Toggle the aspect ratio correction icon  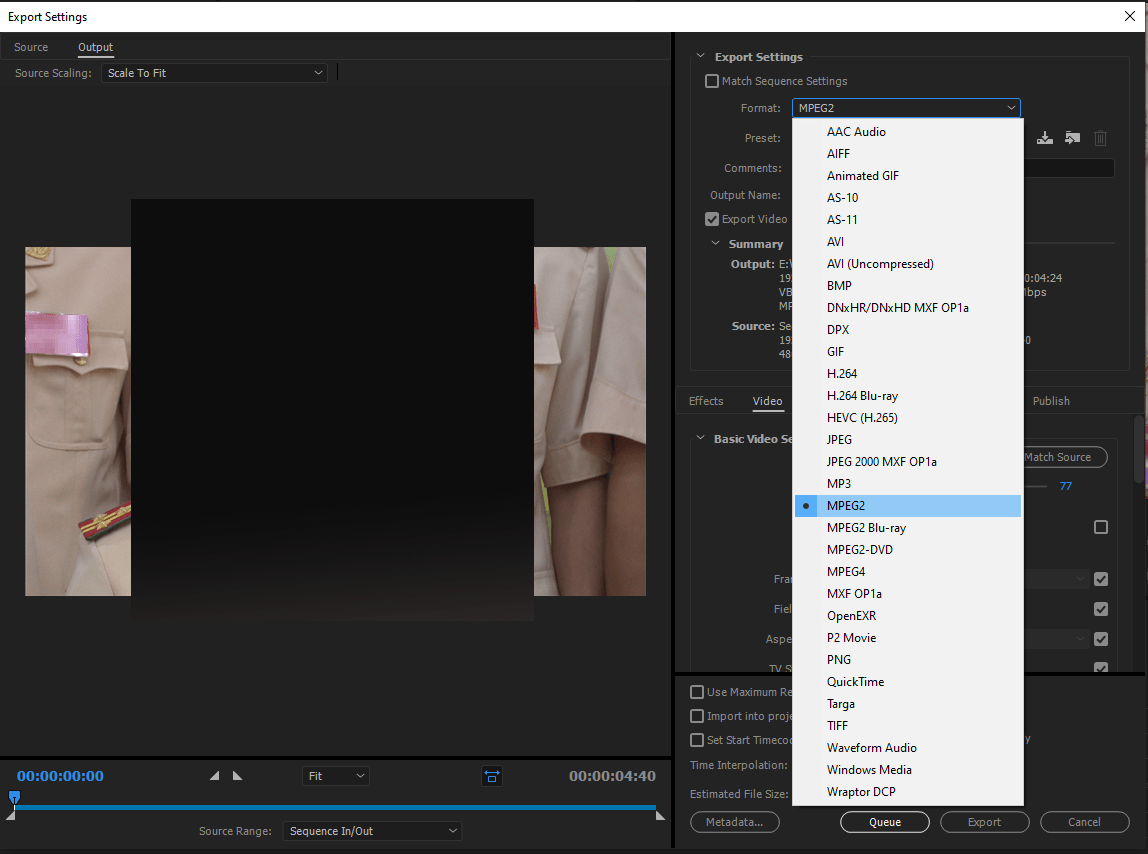(492, 776)
